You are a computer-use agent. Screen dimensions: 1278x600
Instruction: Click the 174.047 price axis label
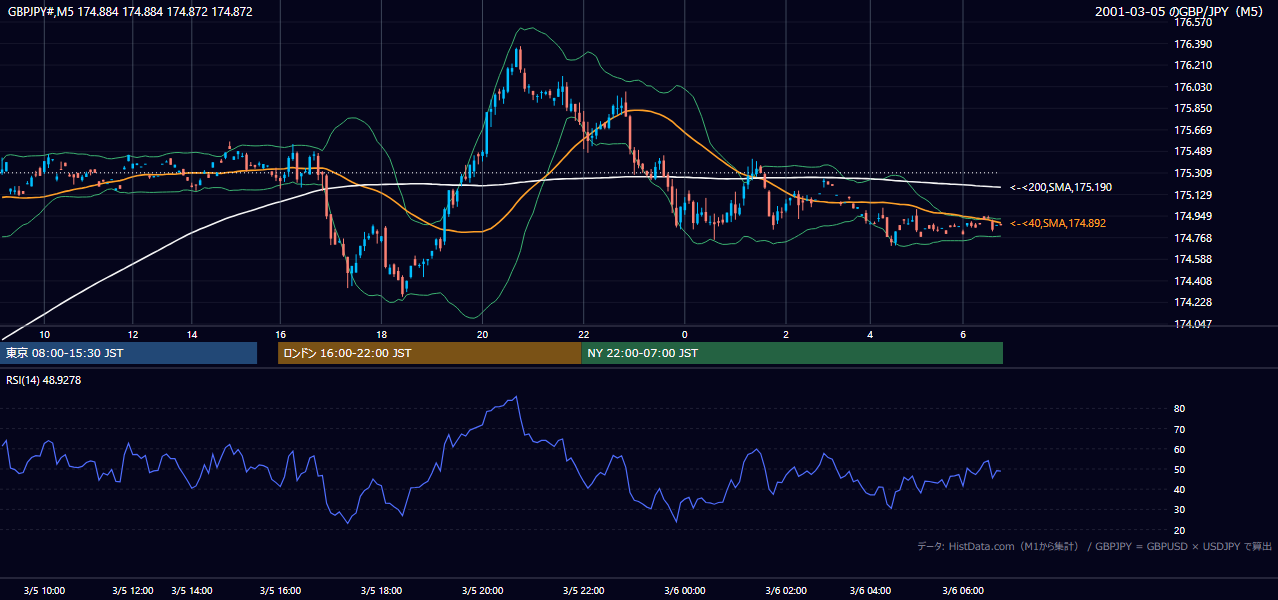(1192, 324)
